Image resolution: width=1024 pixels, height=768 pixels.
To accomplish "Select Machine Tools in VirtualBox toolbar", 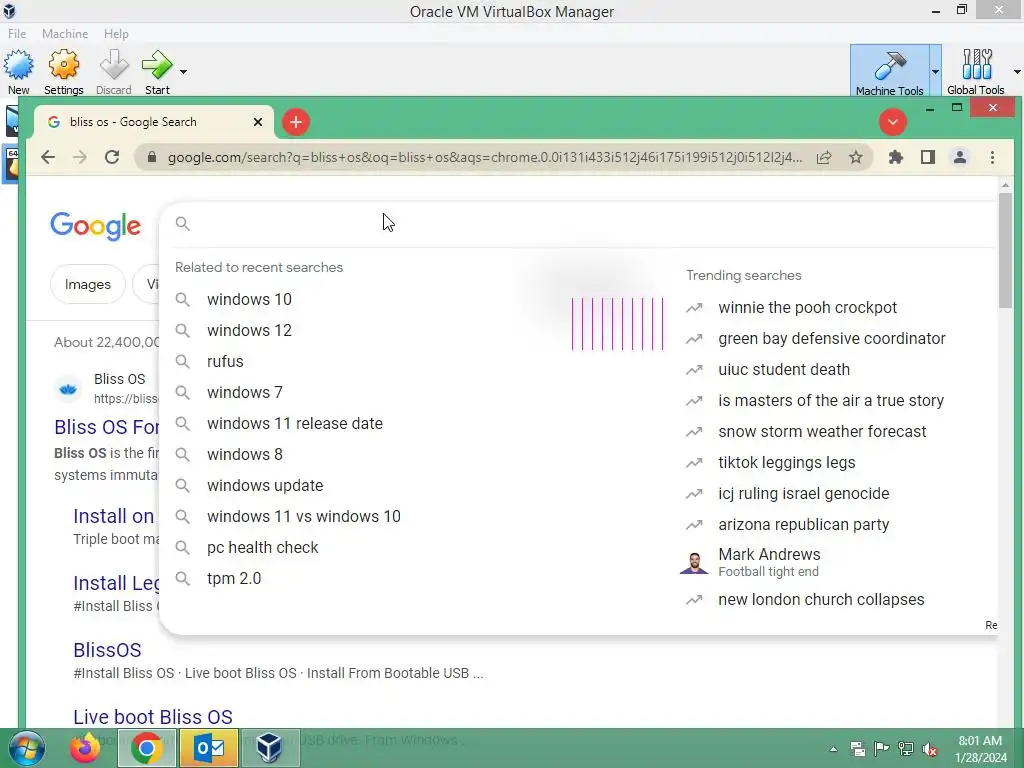I will [x=889, y=71].
